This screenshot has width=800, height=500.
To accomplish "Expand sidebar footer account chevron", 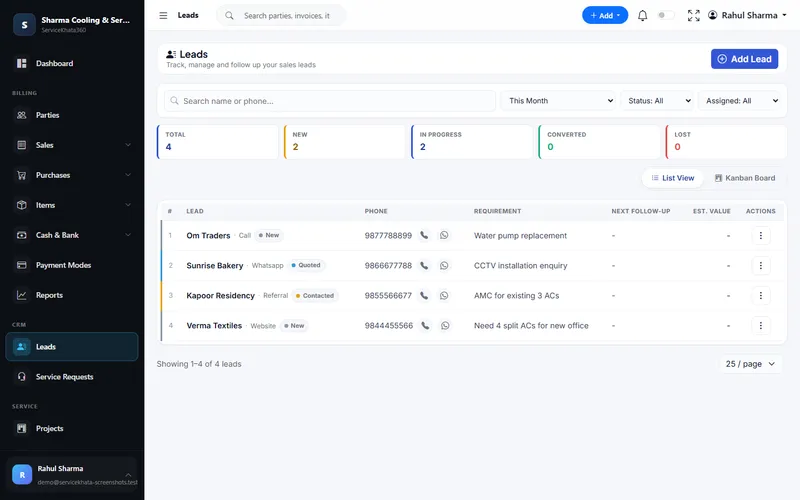I will tap(129, 474).
